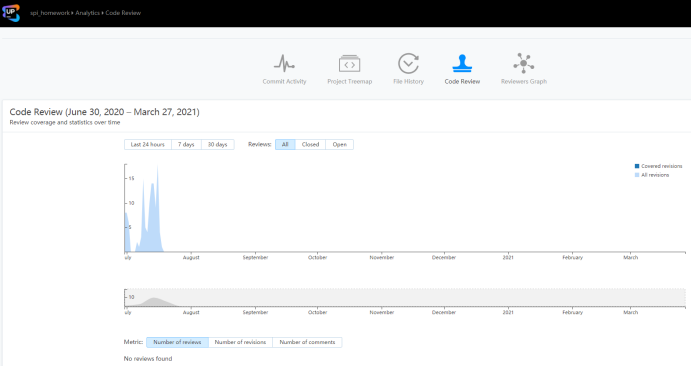The width and height of the screenshot is (692, 366).
Task: Select Number of revisions metric
Action: click(240, 342)
